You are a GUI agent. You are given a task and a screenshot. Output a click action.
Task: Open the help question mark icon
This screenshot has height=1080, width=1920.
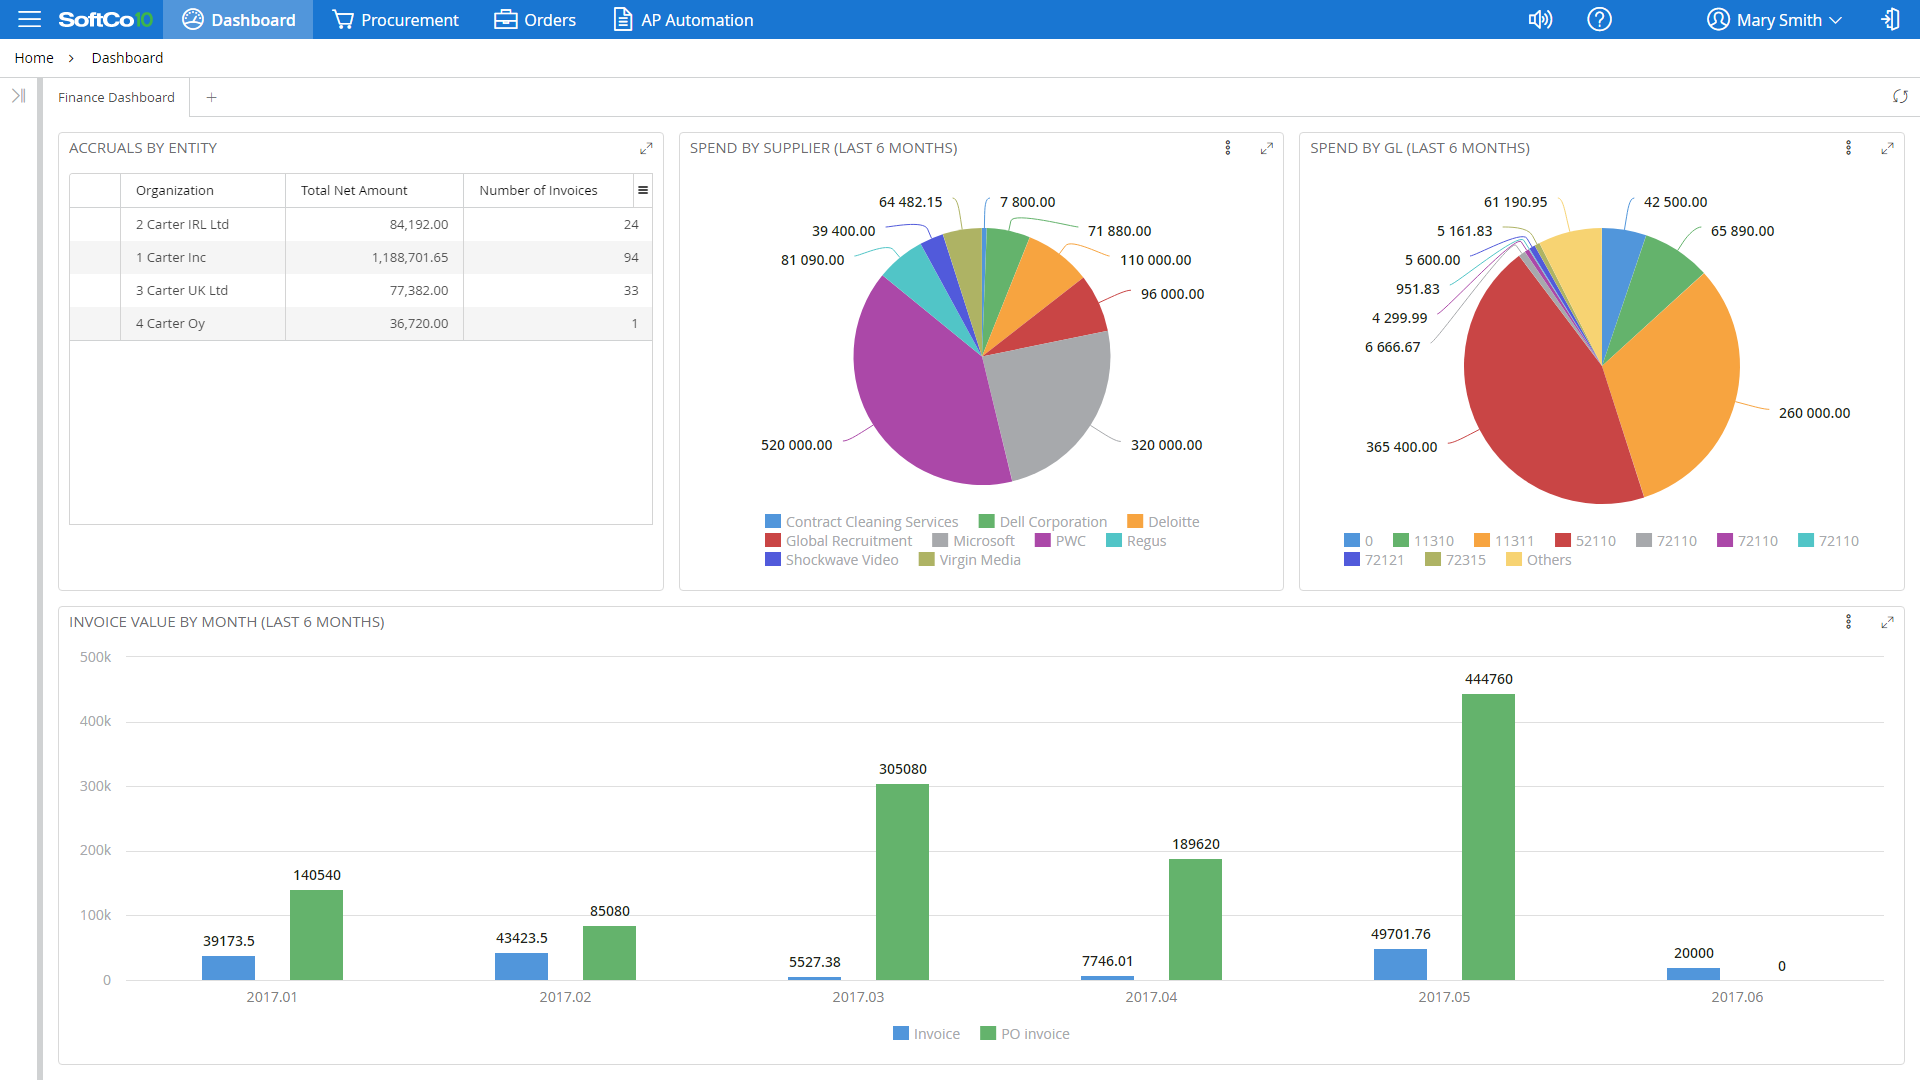coord(1599,19)
